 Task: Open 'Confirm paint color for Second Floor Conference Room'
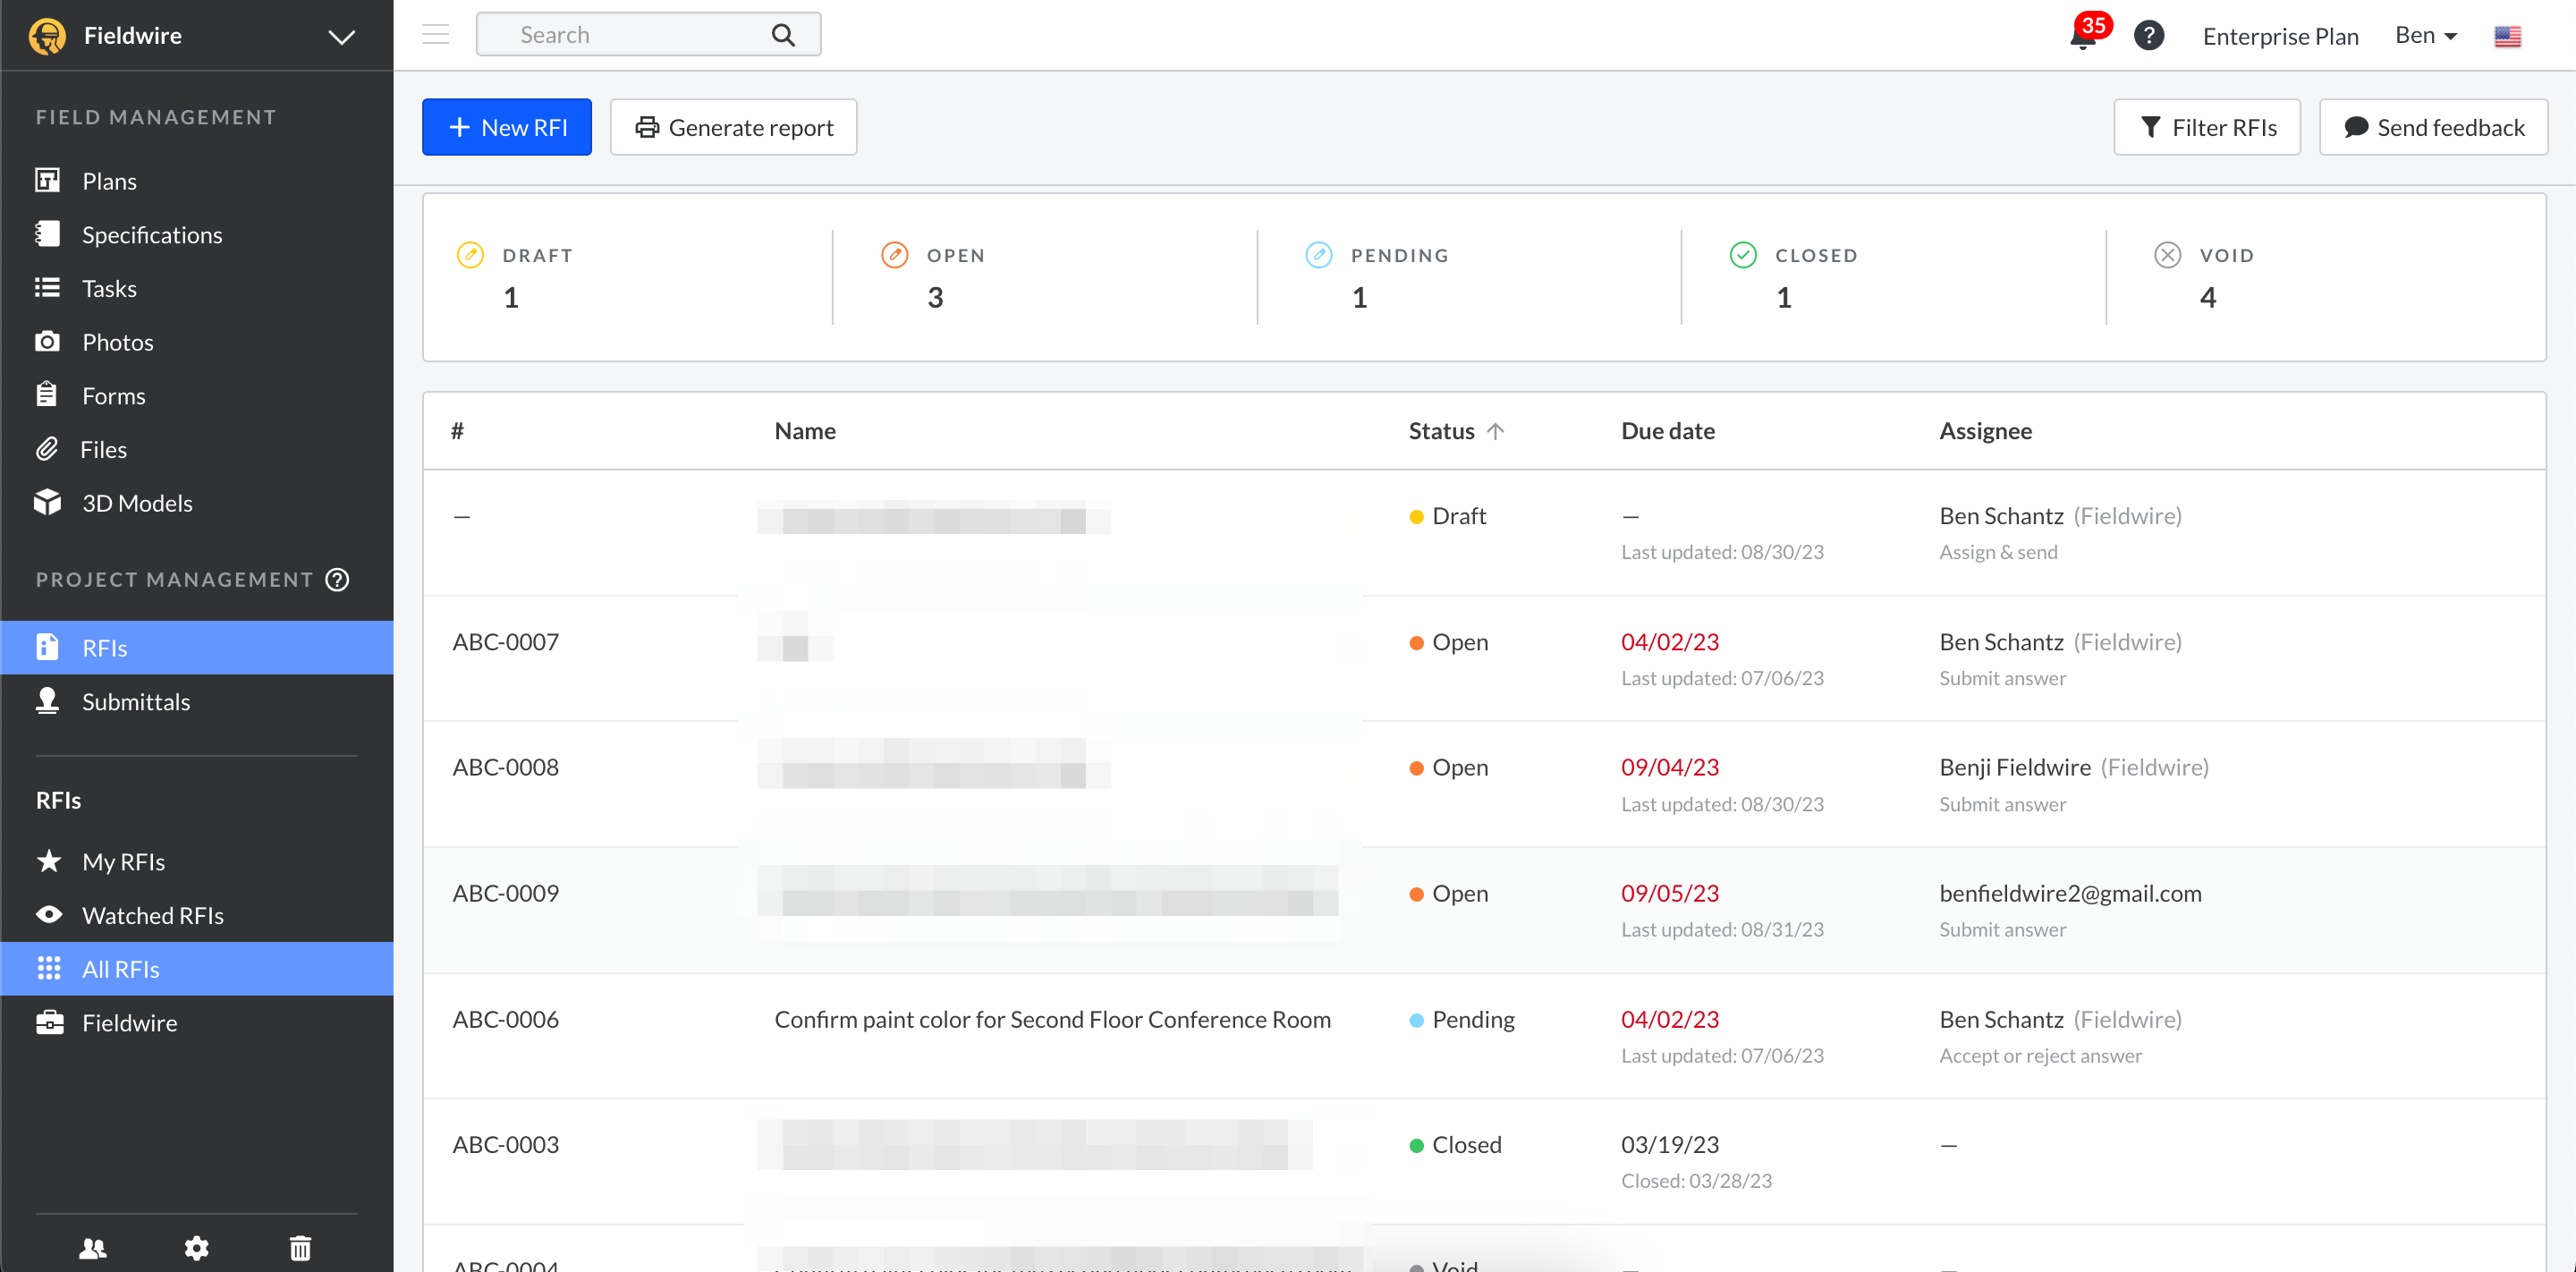coord(1052,1019)
